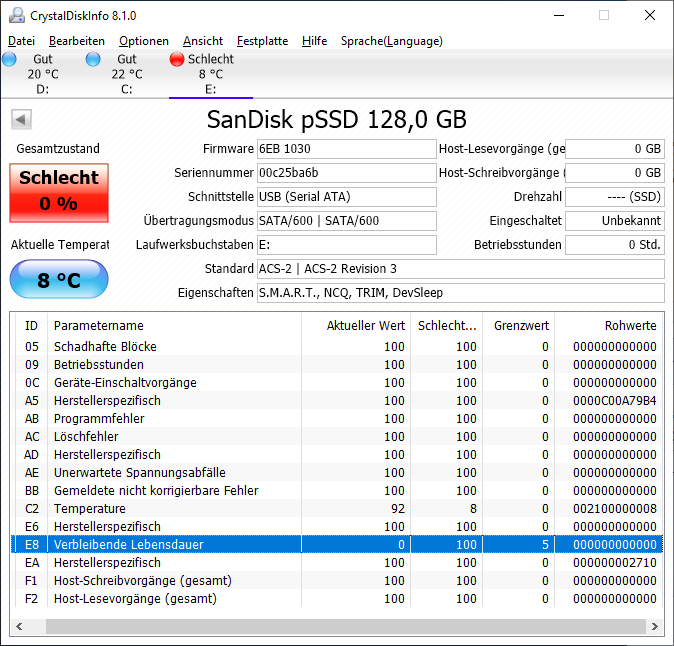Select the Host-Schreibvorgänge (gesamt) row

(x=337, y=581)
